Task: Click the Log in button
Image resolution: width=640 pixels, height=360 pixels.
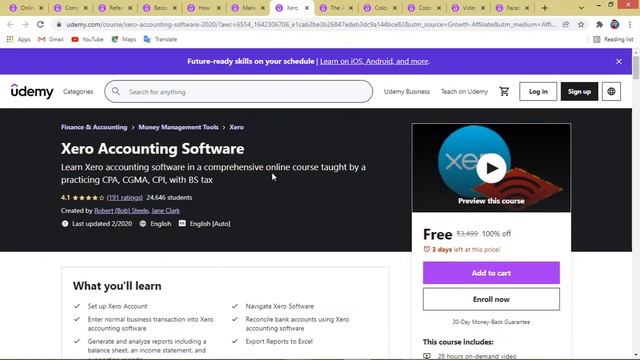Action: 538,91
